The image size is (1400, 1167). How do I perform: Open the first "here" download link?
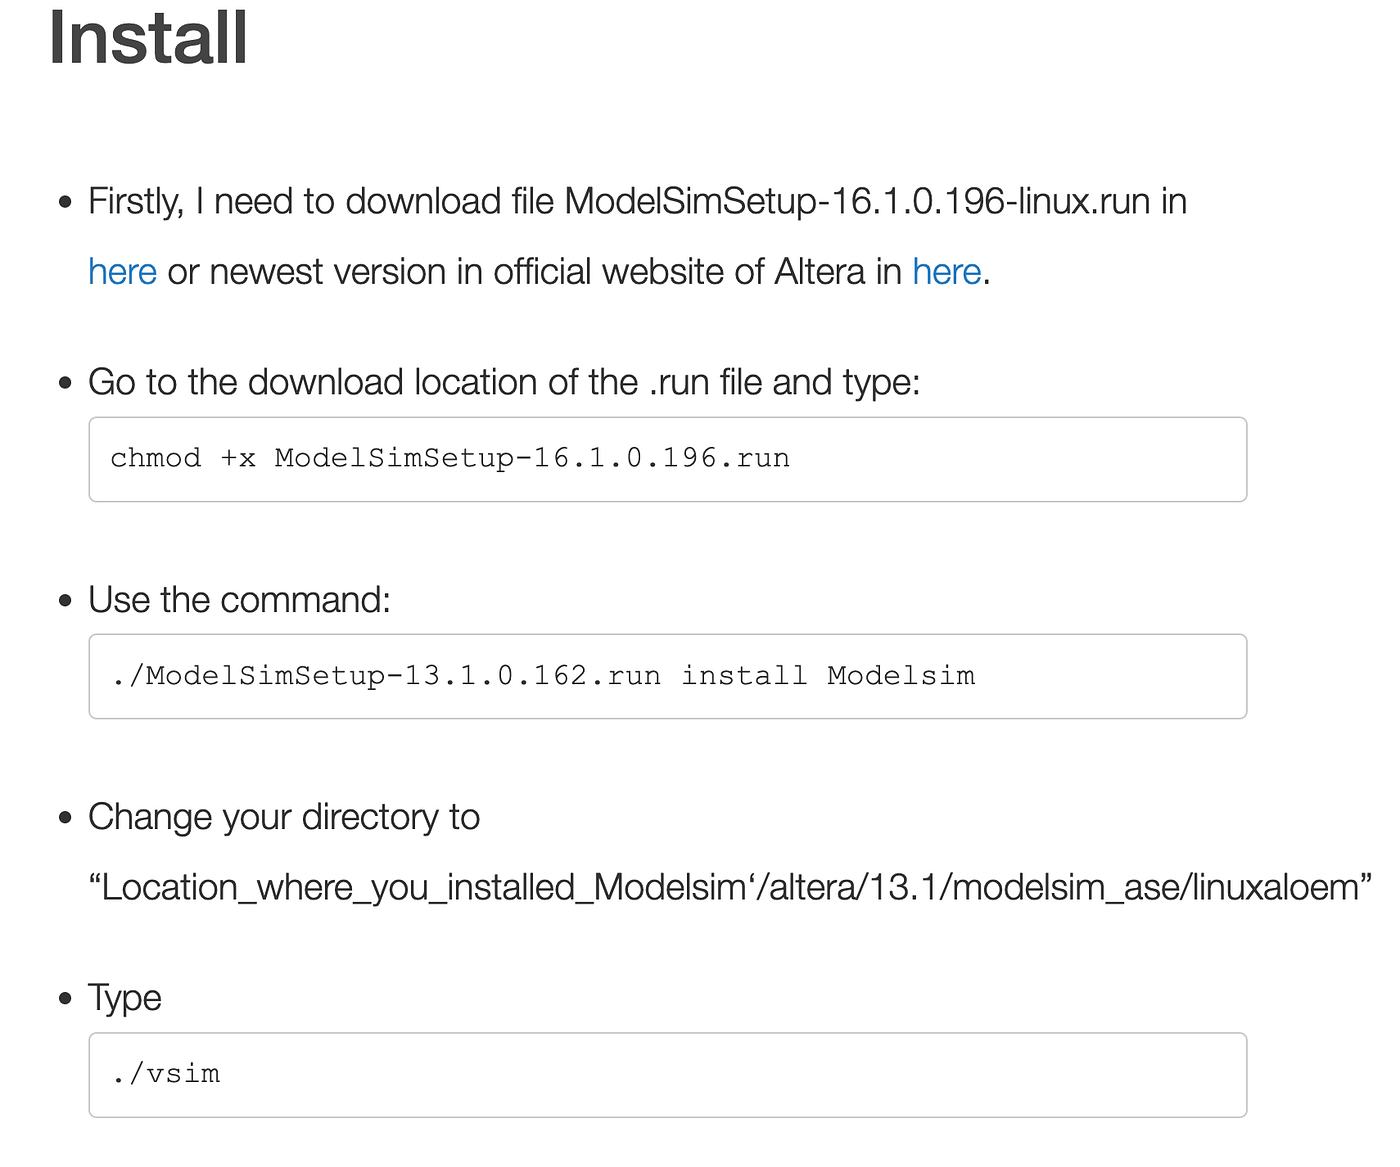(x=122, y=272)
